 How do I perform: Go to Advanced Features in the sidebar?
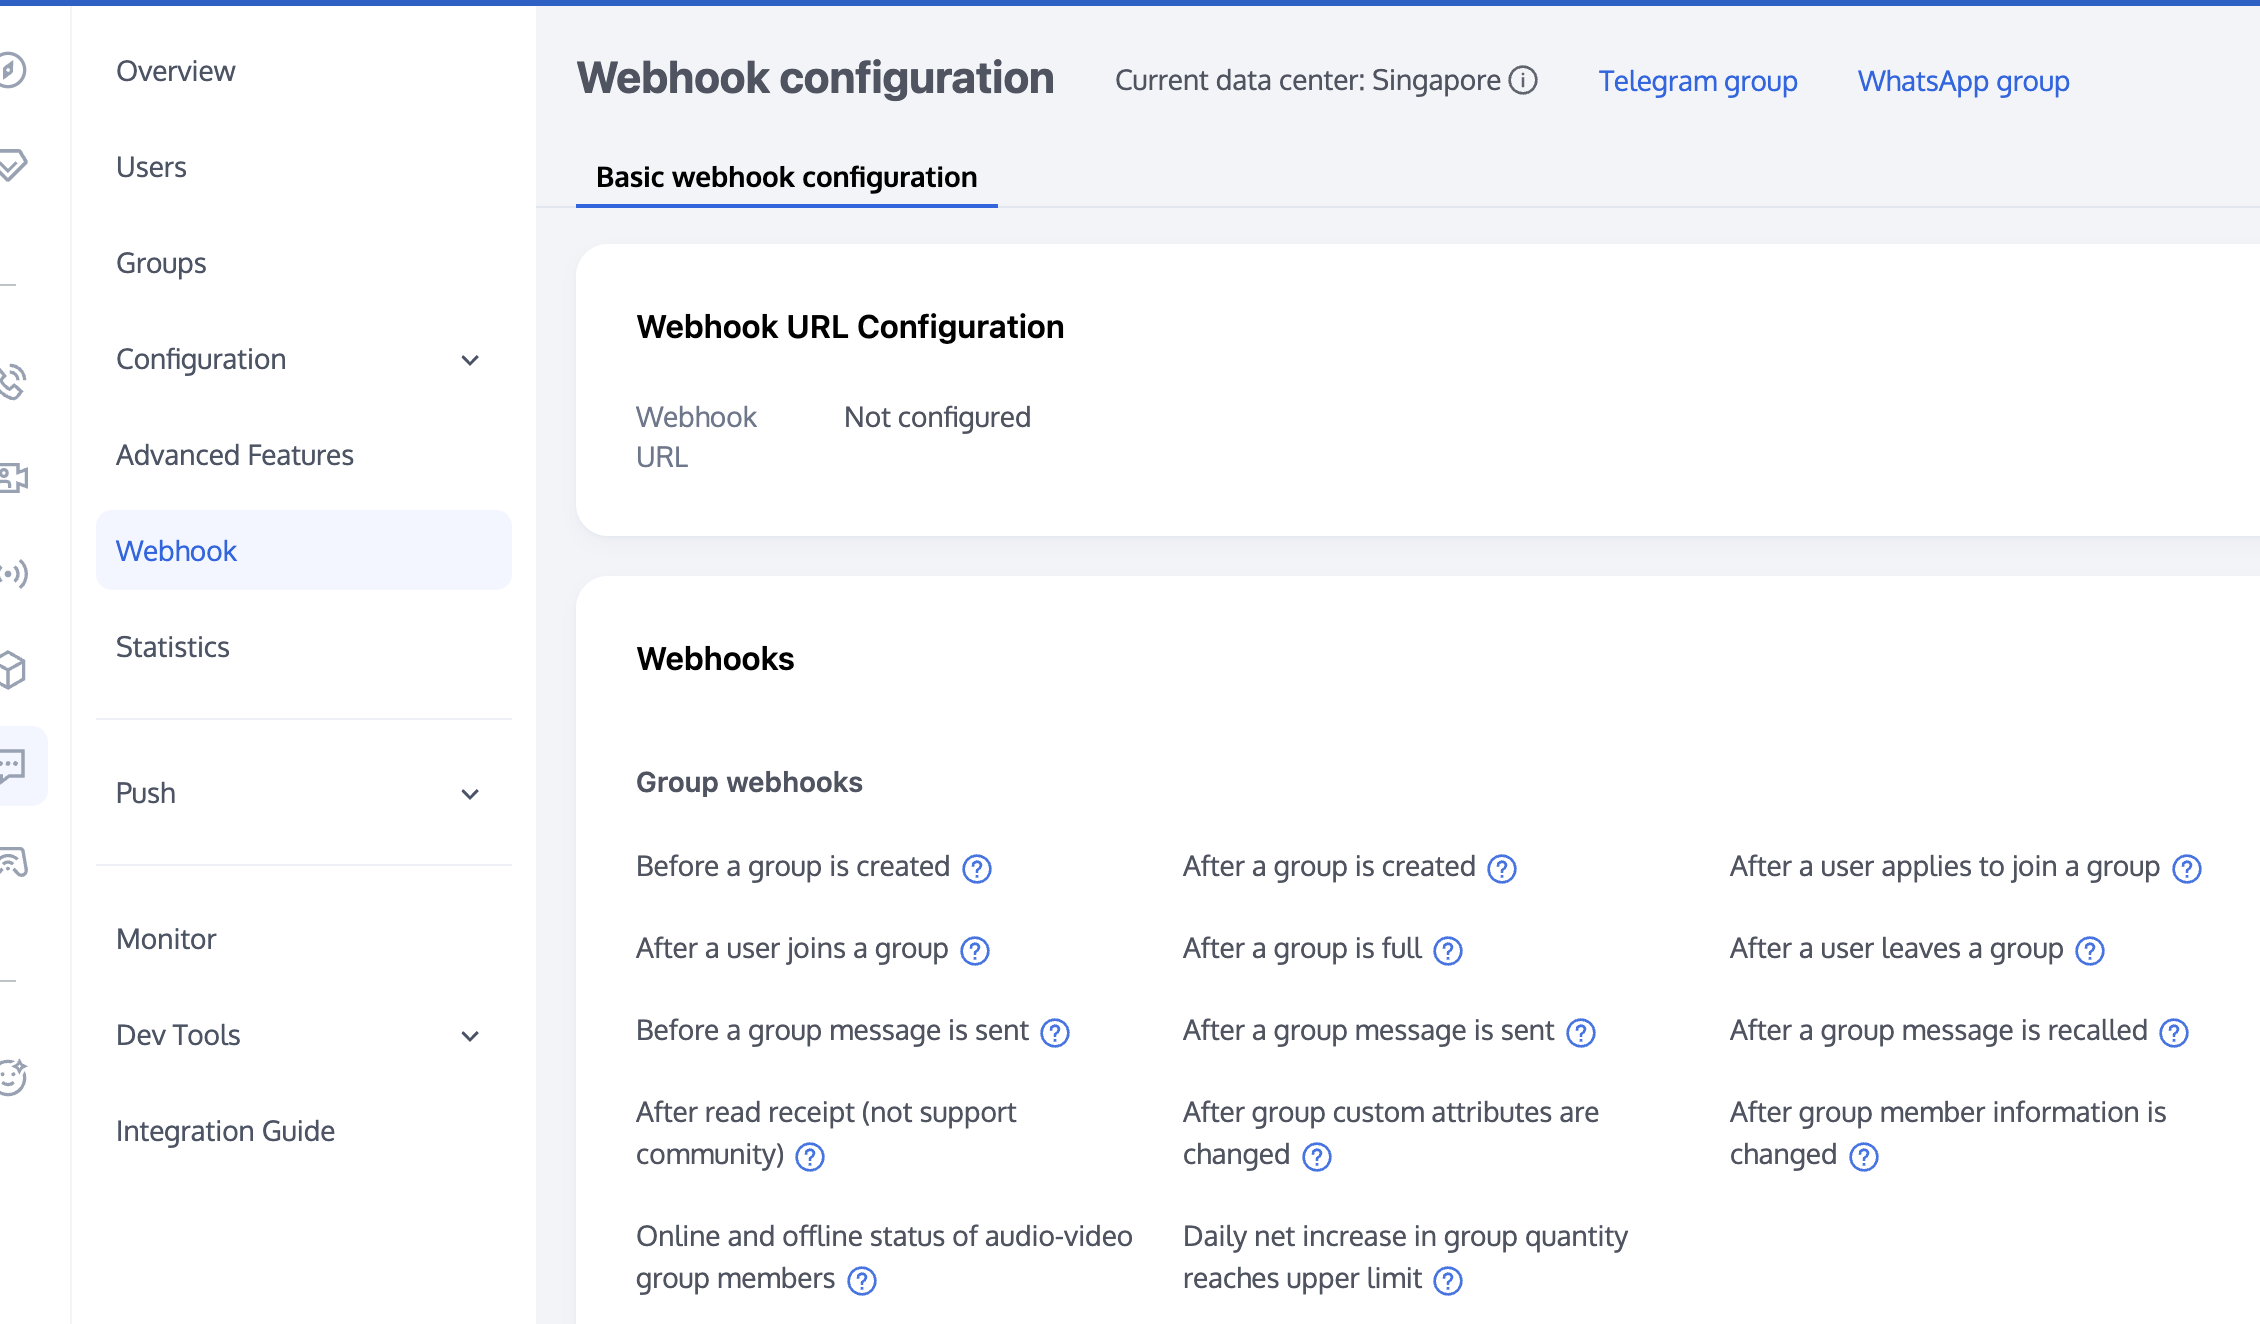coord(235,455)
